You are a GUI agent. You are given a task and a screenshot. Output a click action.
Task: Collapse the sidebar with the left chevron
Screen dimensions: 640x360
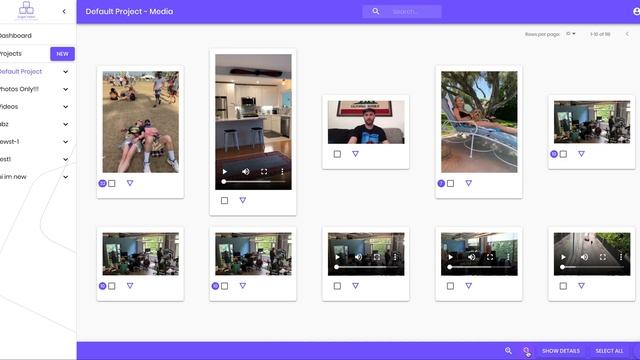pyautogui.click(x=64, y=11)
